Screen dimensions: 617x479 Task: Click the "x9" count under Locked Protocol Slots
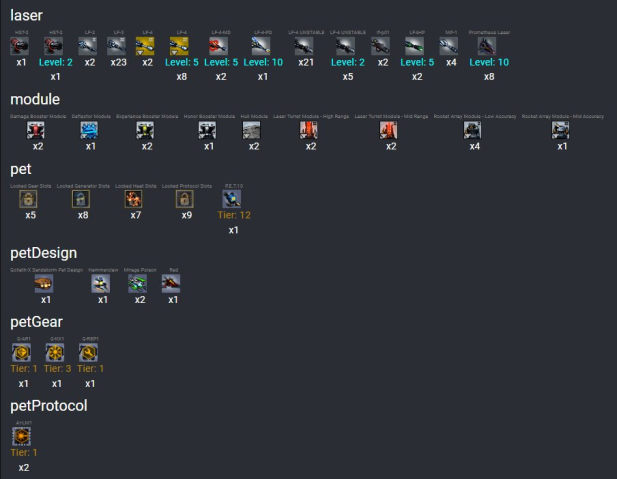(x=187, y=215)
